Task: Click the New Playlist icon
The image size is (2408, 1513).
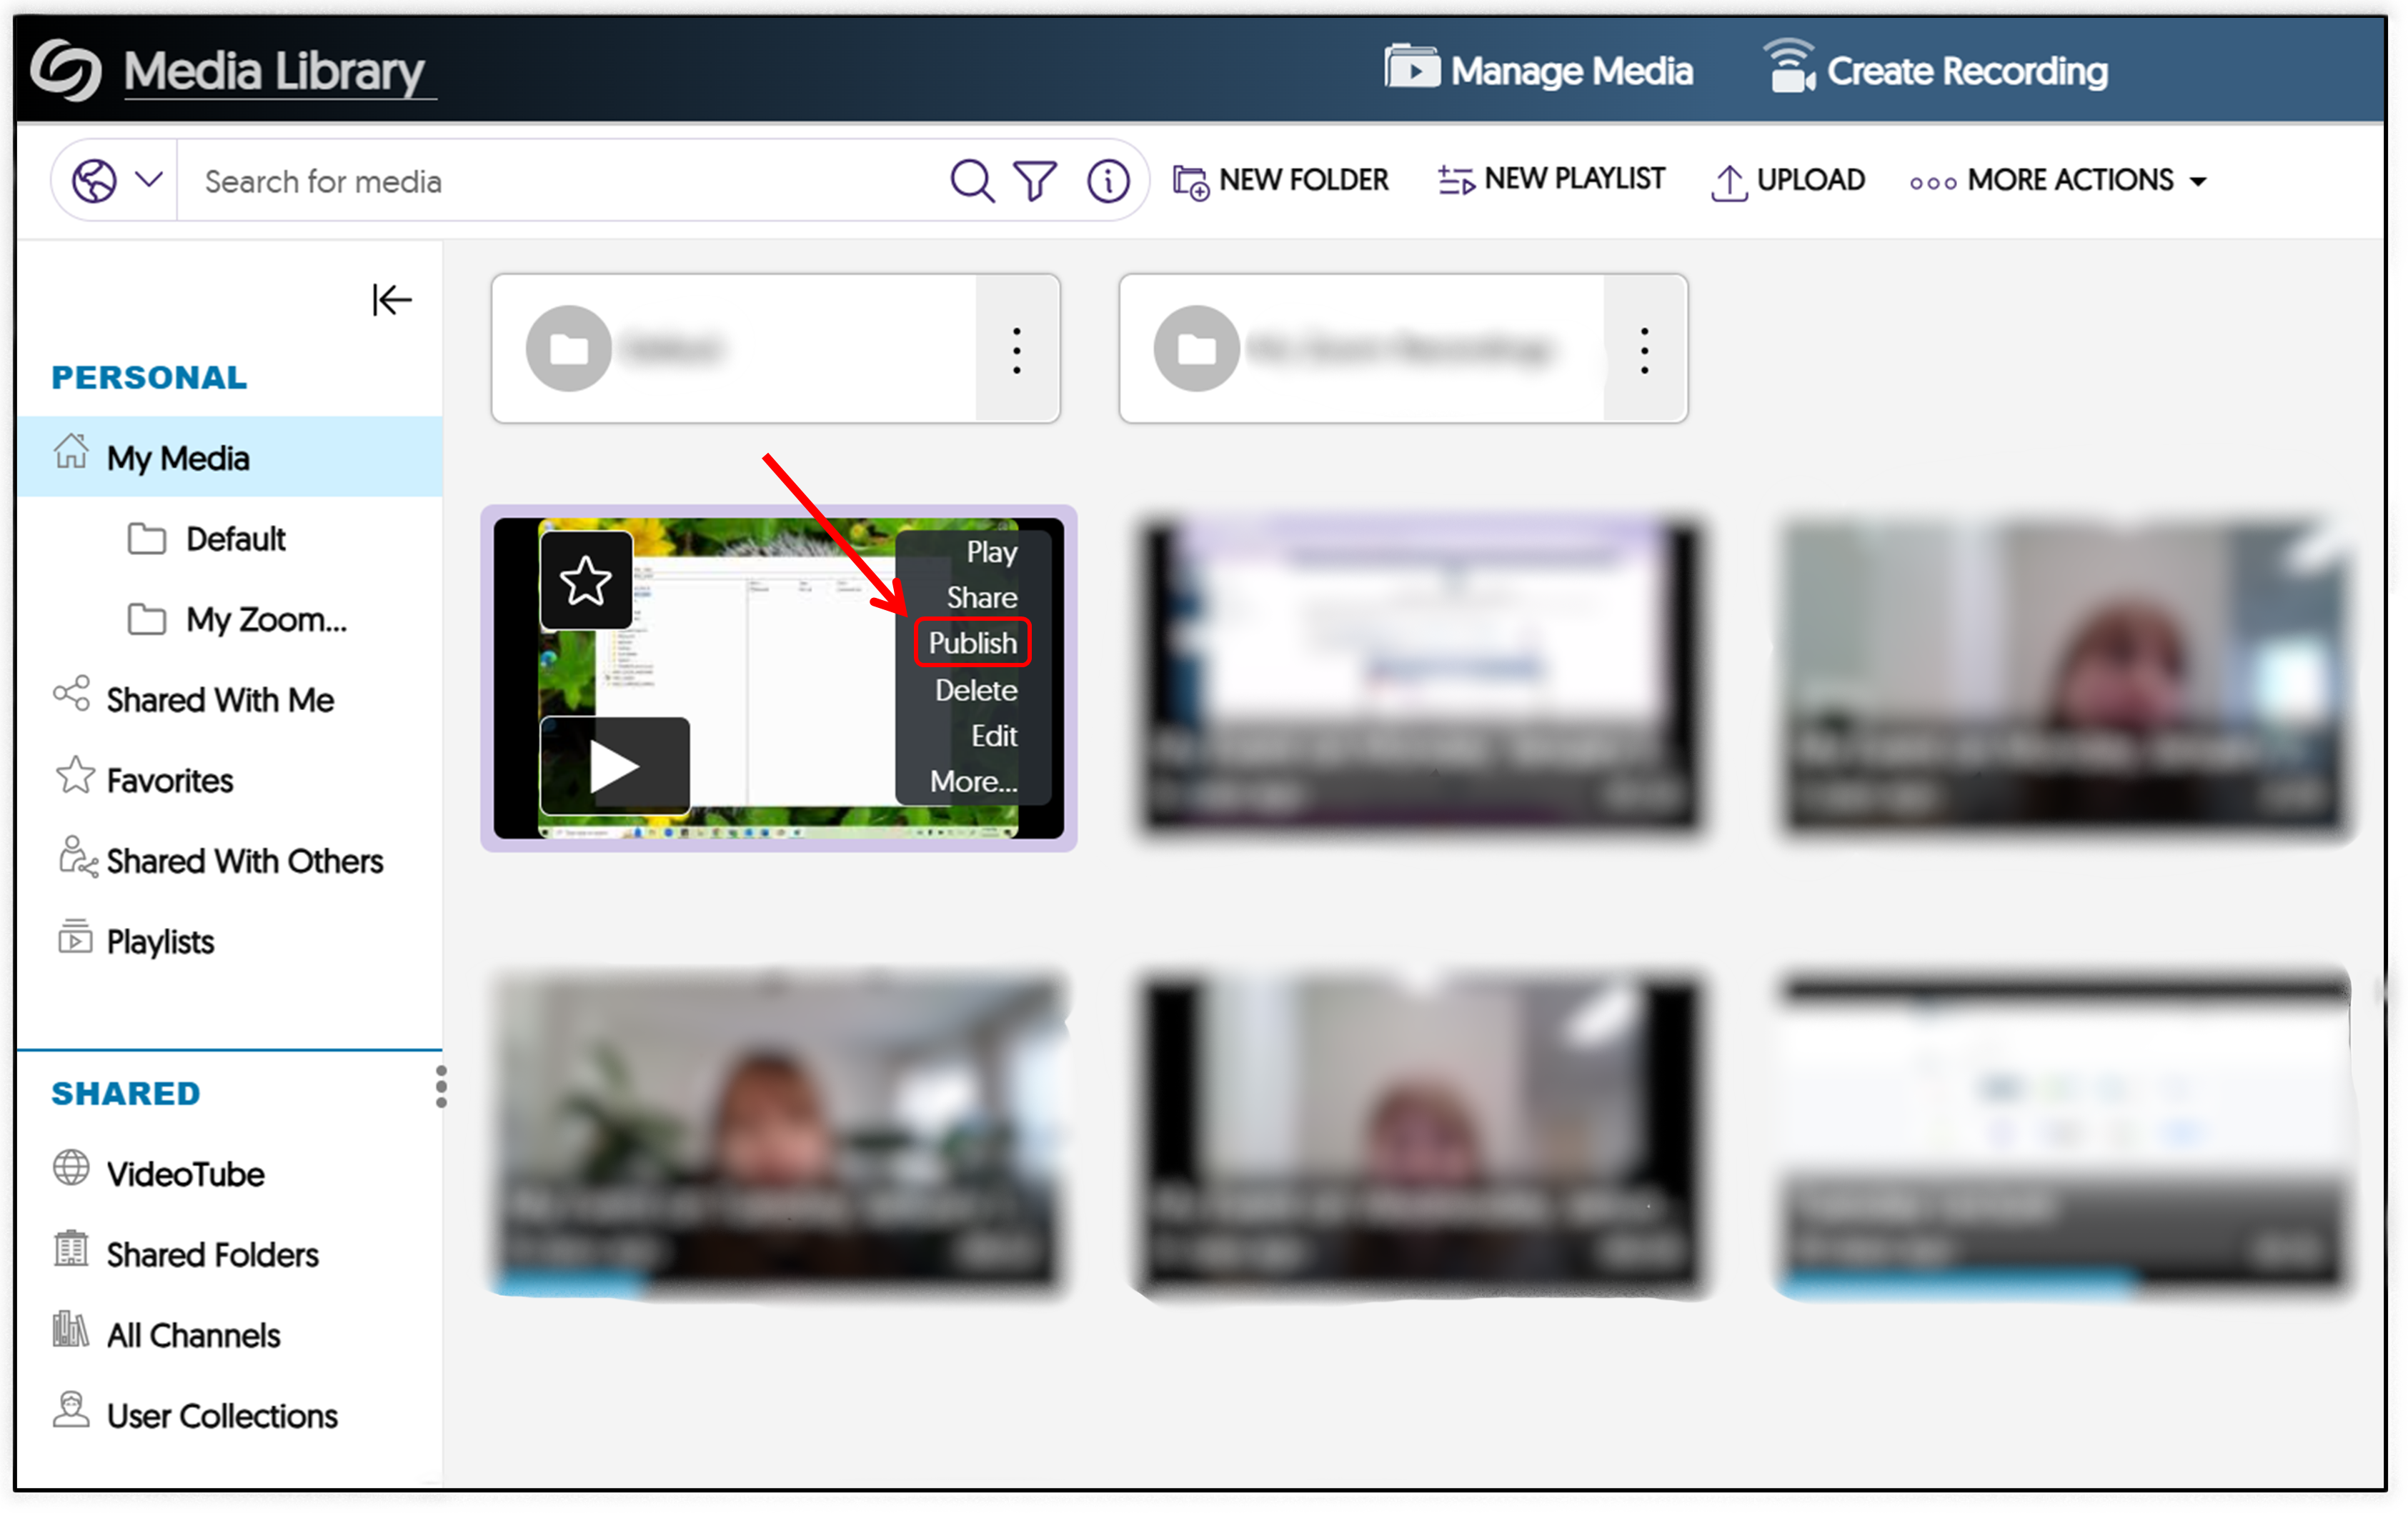Action: tap(1456, 180)
